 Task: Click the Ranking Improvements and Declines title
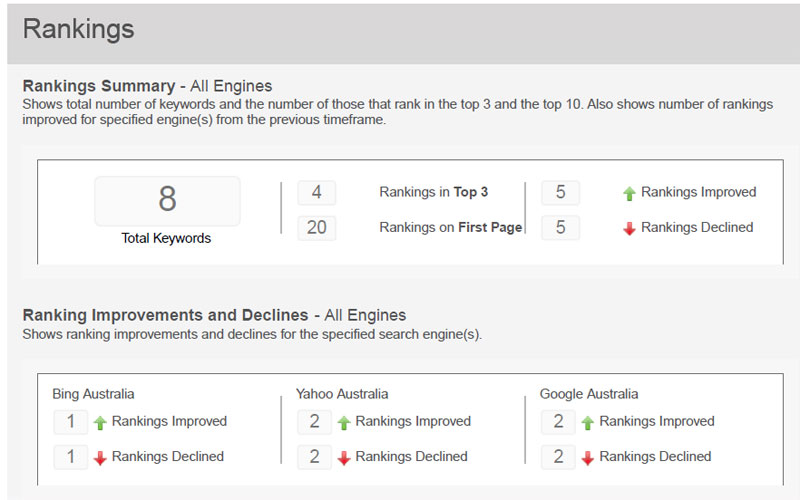pyautogui.click(x=214, y=316)
